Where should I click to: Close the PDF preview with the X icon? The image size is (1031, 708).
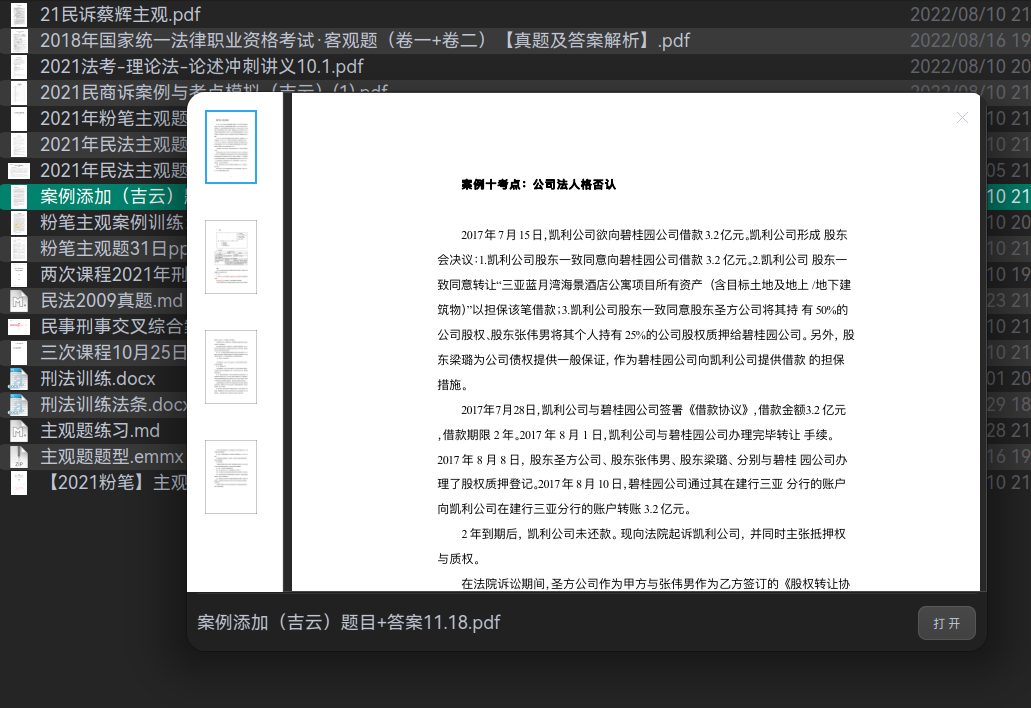click(x=962, y=118)
